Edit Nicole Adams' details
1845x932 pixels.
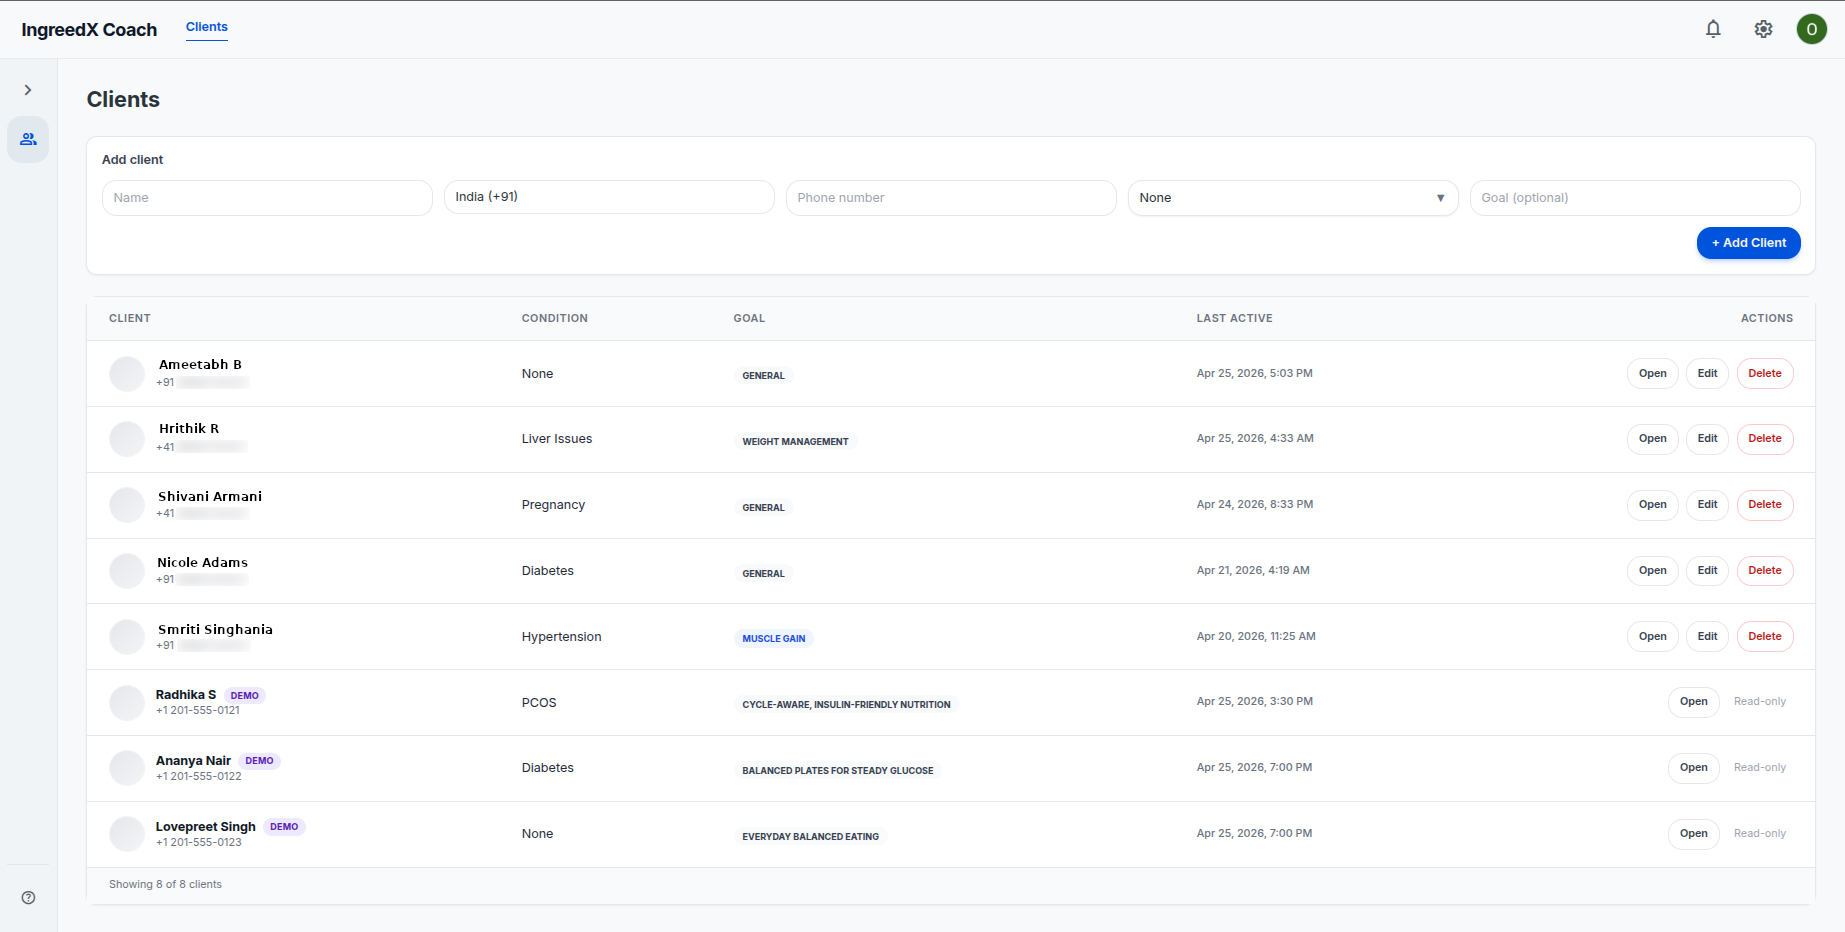click(1707, 571)
